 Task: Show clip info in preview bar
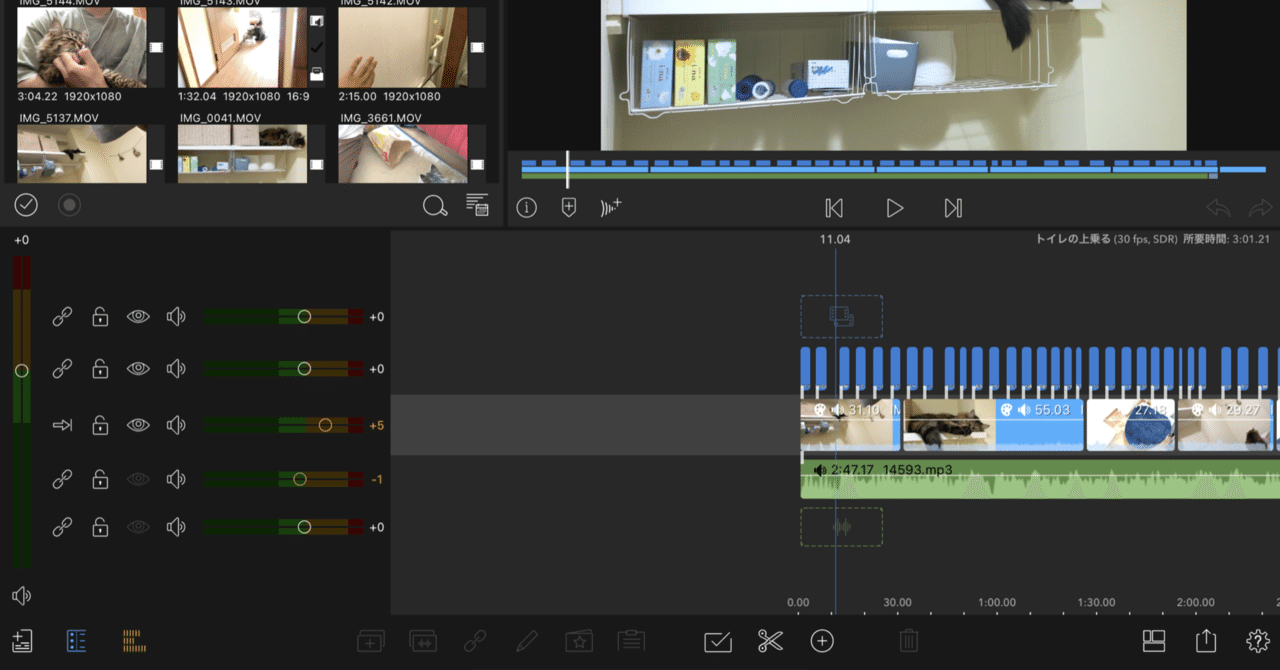pyautogui.click(x=527, y=208)
